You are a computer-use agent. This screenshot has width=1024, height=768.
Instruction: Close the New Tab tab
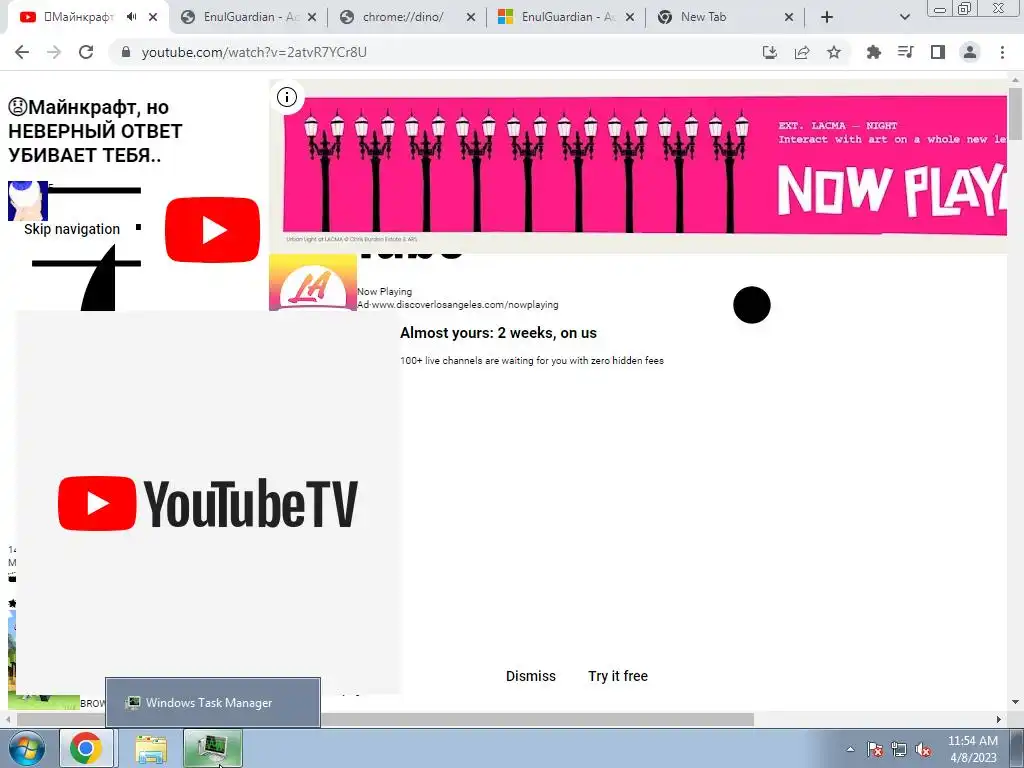[x=789, y=18]
